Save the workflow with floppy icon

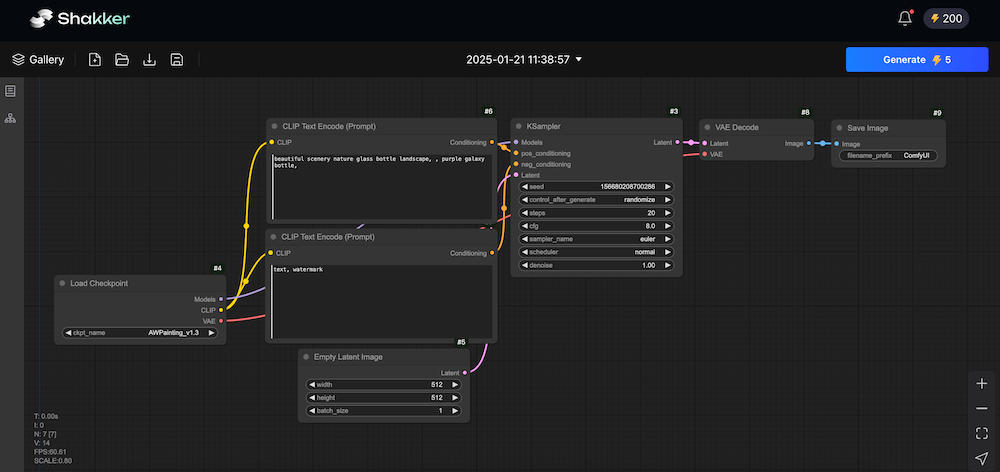click(x=177, y=59)
